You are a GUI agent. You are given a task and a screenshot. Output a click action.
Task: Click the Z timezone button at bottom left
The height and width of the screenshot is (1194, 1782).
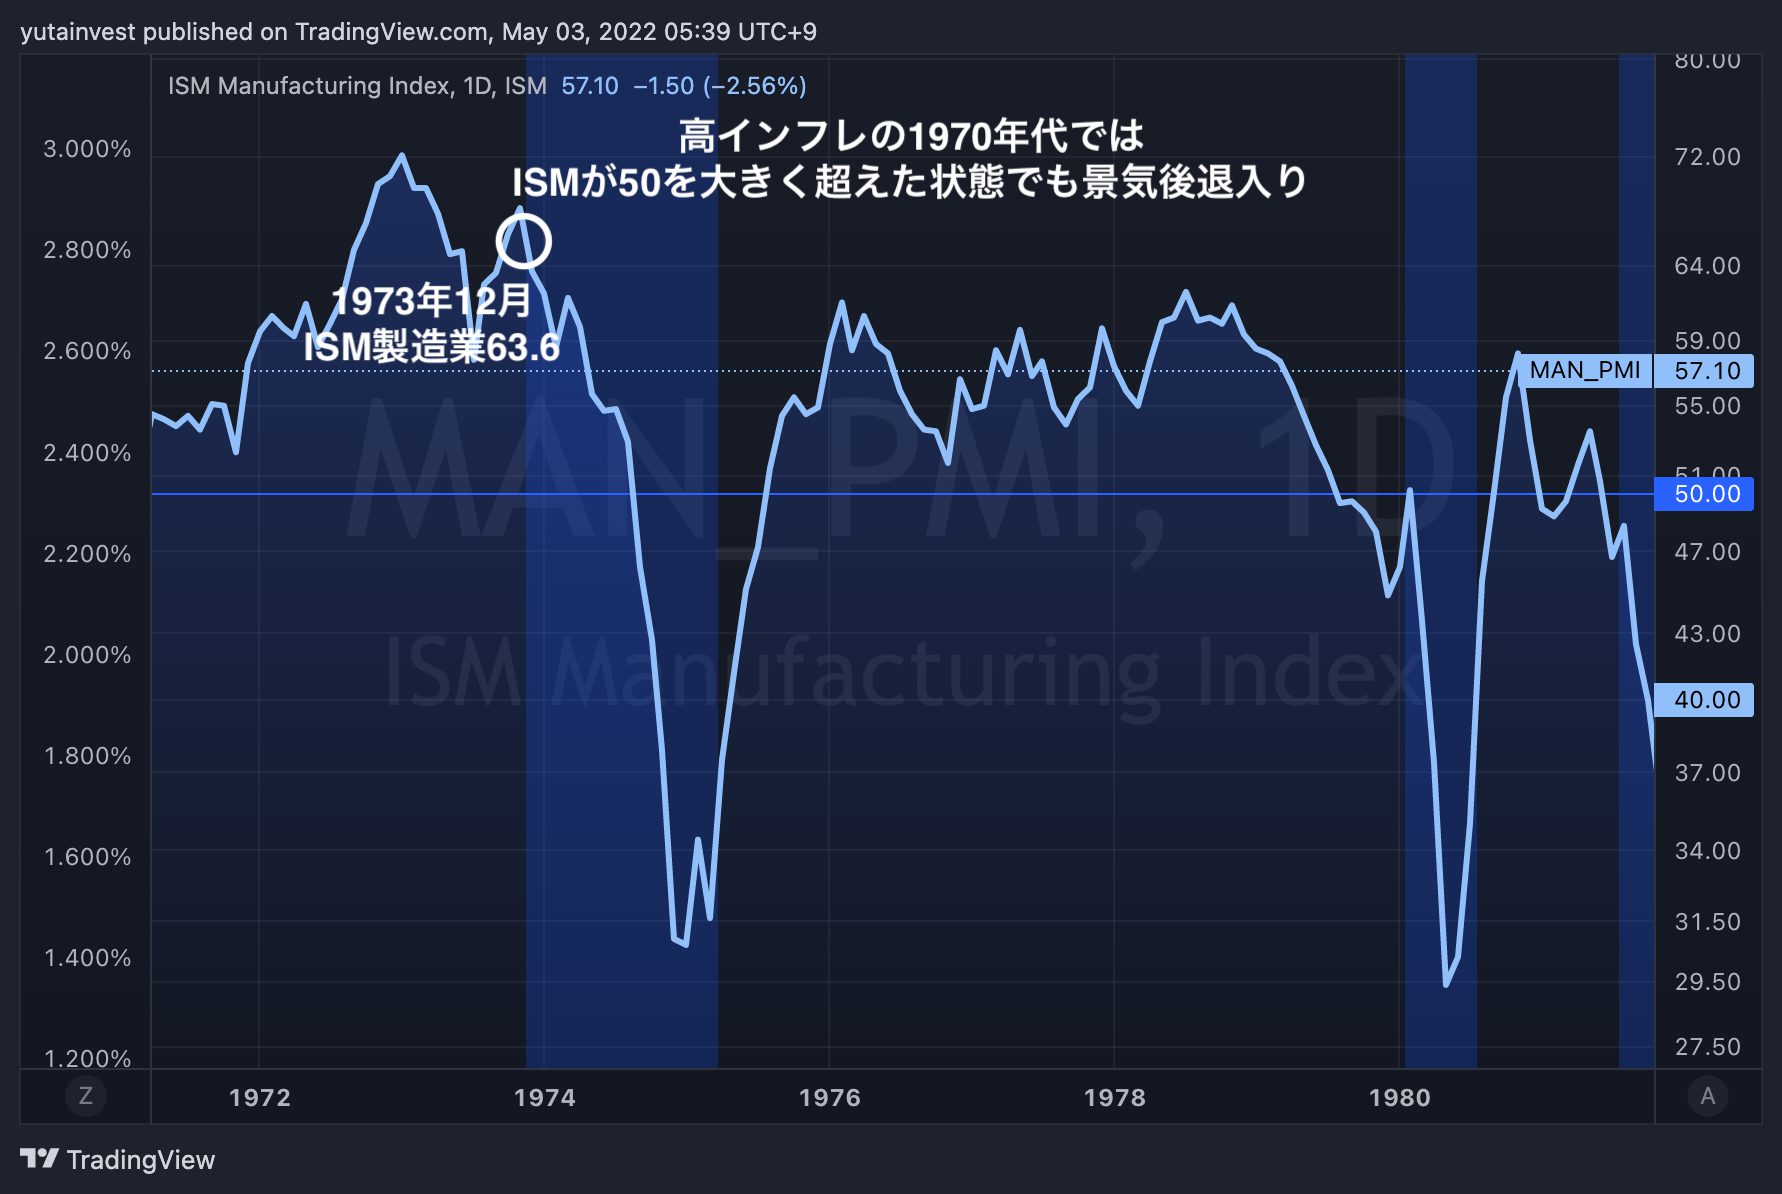85,1096
